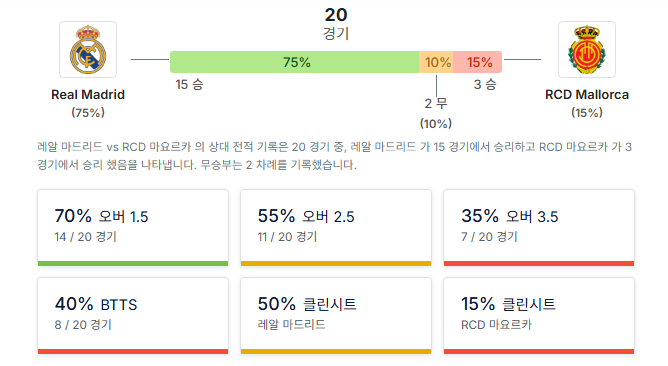Select the orange 10% draw segment
This screenshot has width=668, height=366.
coord(436,62)
